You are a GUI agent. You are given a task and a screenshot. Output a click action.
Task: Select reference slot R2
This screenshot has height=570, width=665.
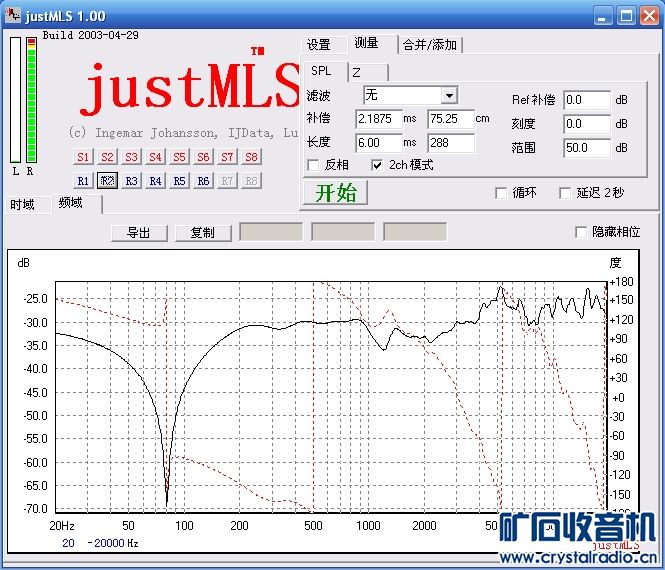coord(107,181)
